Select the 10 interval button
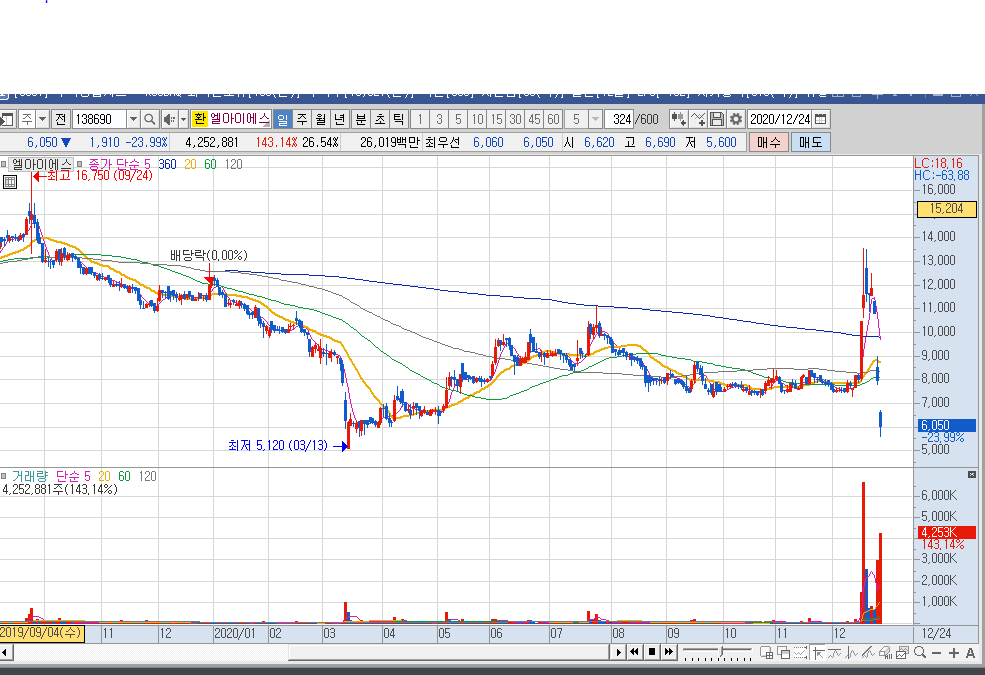 point(477,119)
